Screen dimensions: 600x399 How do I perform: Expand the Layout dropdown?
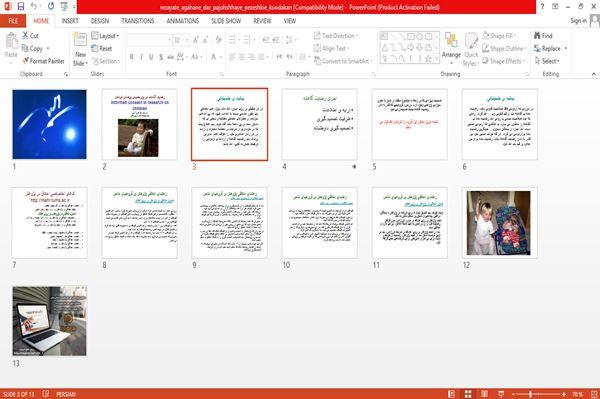[x=105, y=36]
